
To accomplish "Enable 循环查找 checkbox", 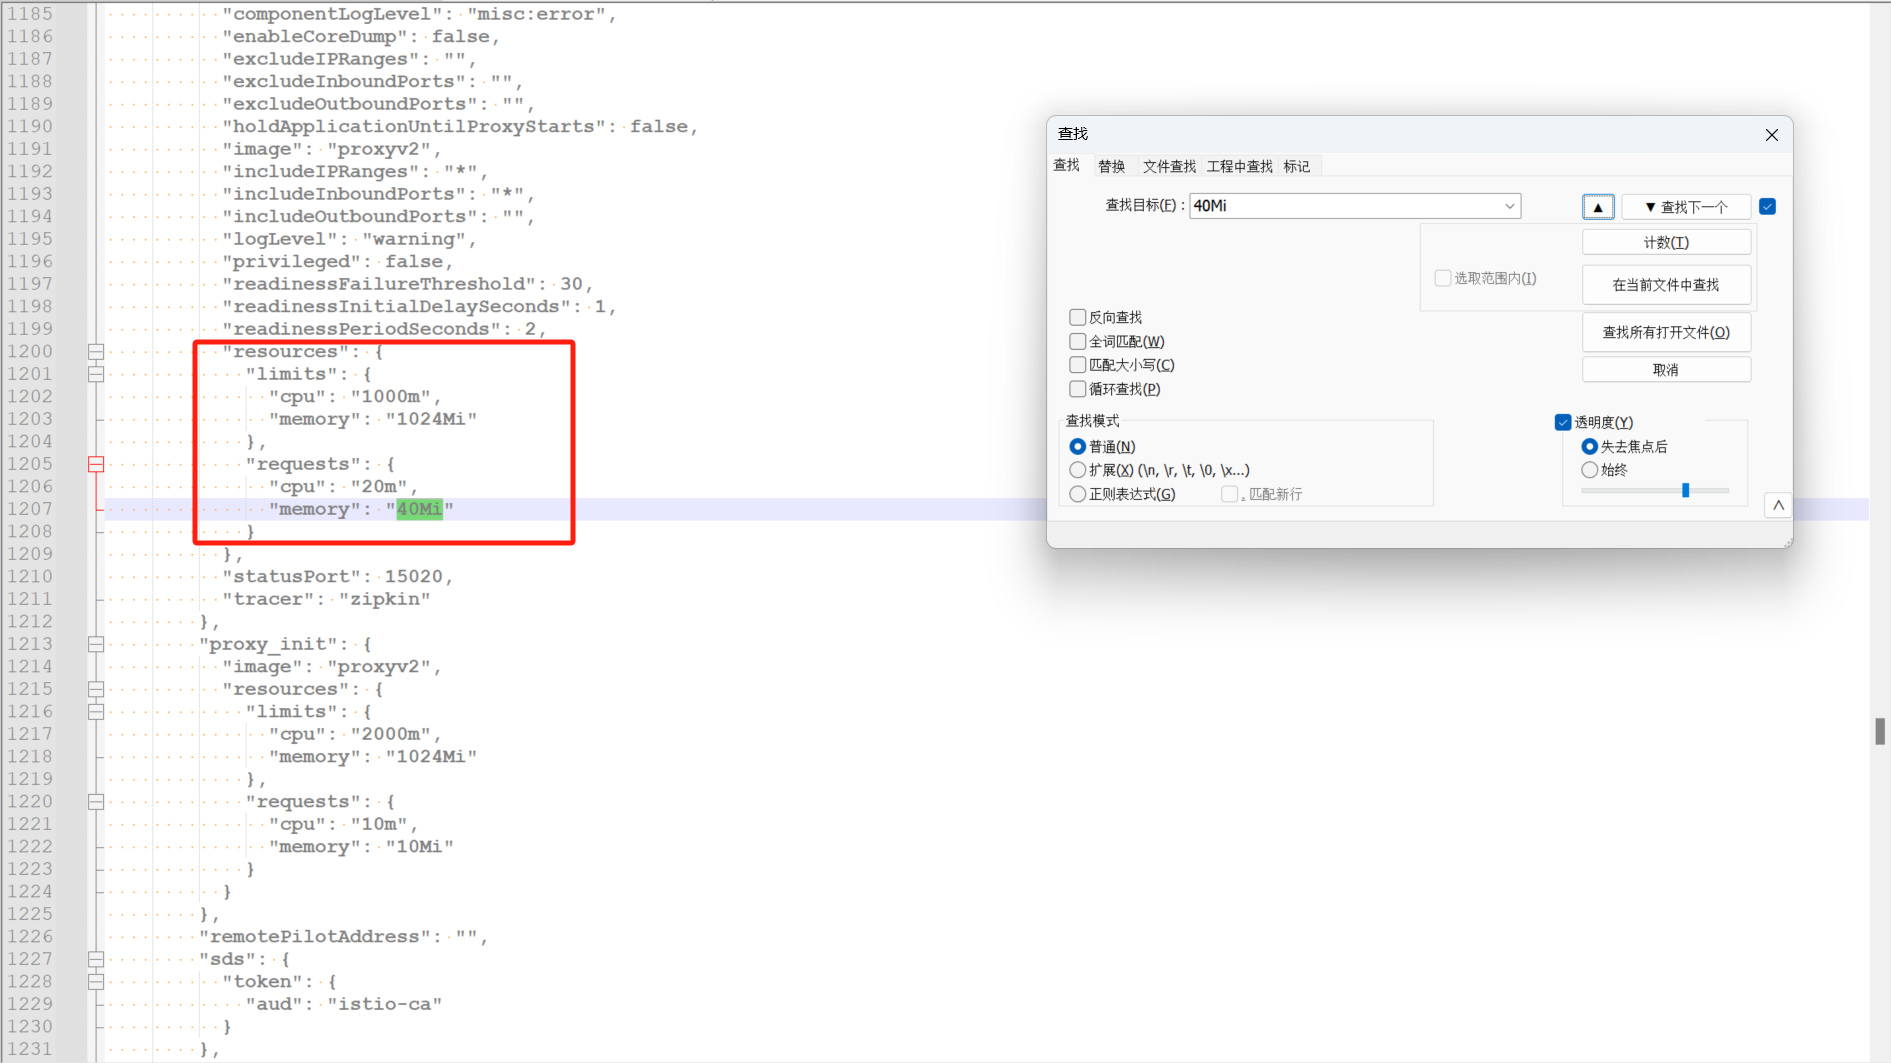I will [x=1077, y=389].
